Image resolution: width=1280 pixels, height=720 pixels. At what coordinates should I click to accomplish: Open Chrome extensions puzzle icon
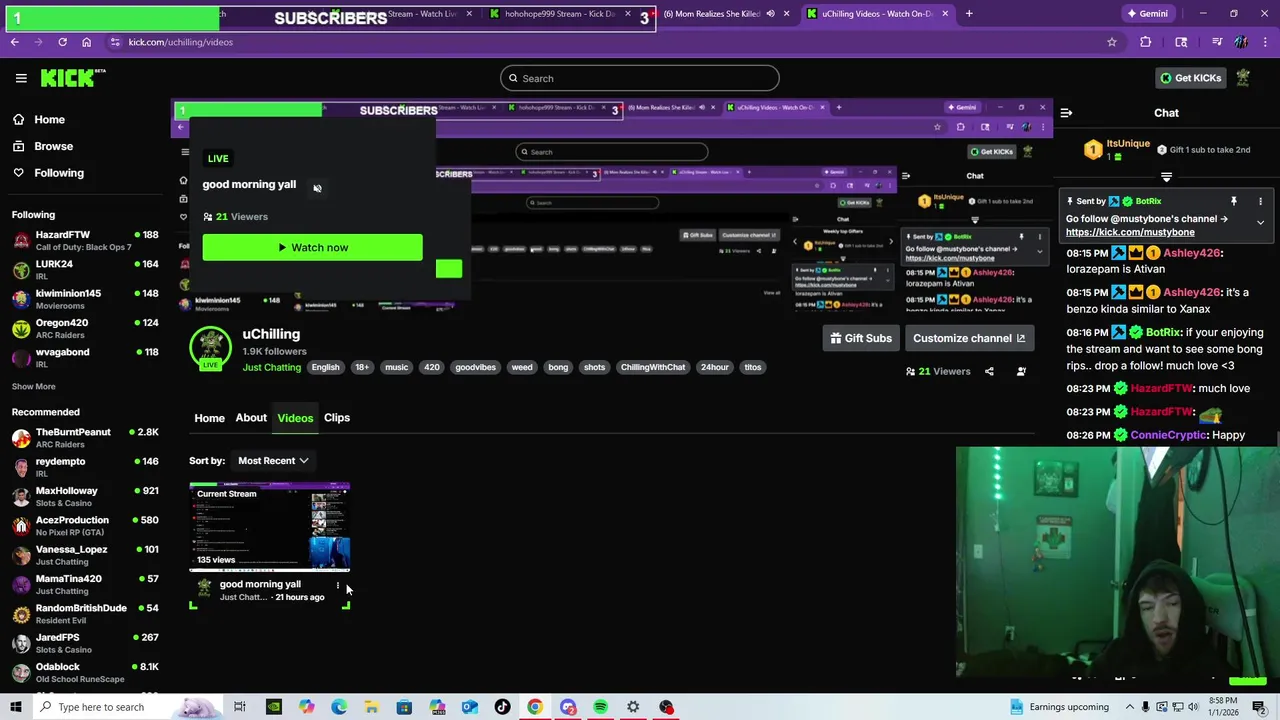[1146, 42]
